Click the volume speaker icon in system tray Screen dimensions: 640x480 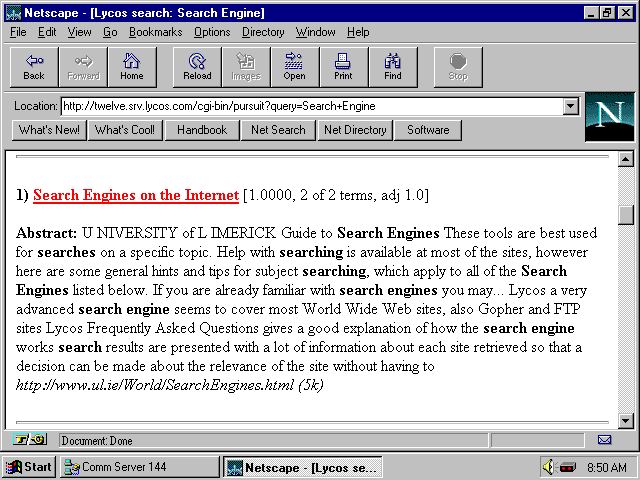pos(548,467)
